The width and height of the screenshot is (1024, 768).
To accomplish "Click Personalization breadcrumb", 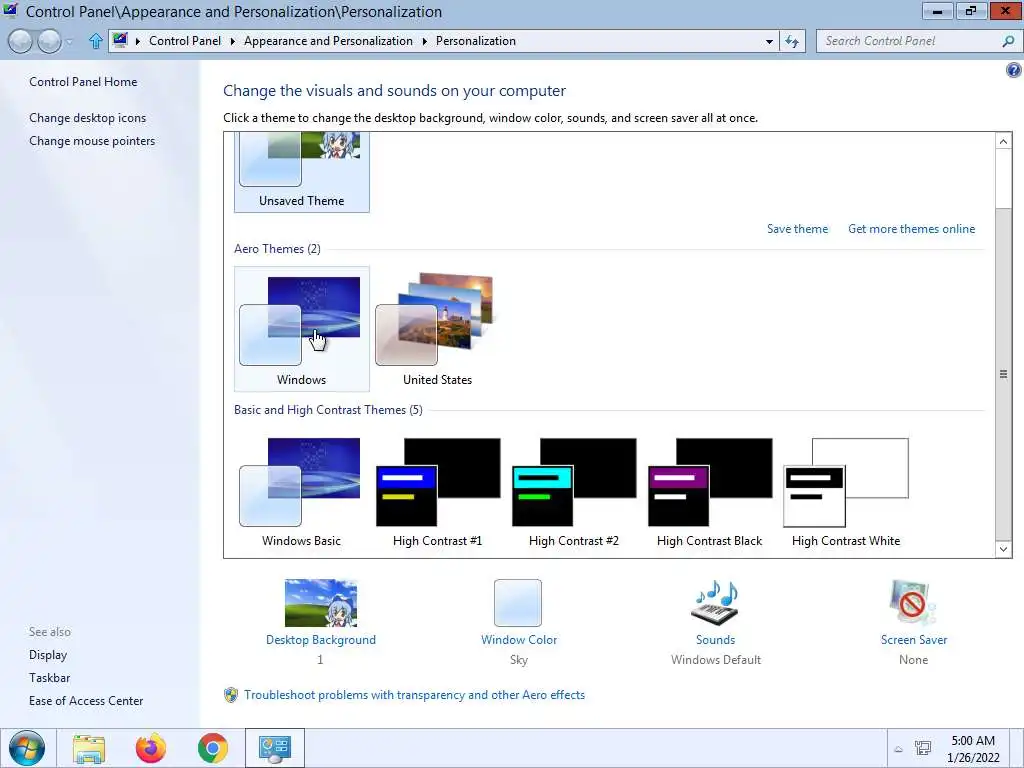I will click(475, 40).
